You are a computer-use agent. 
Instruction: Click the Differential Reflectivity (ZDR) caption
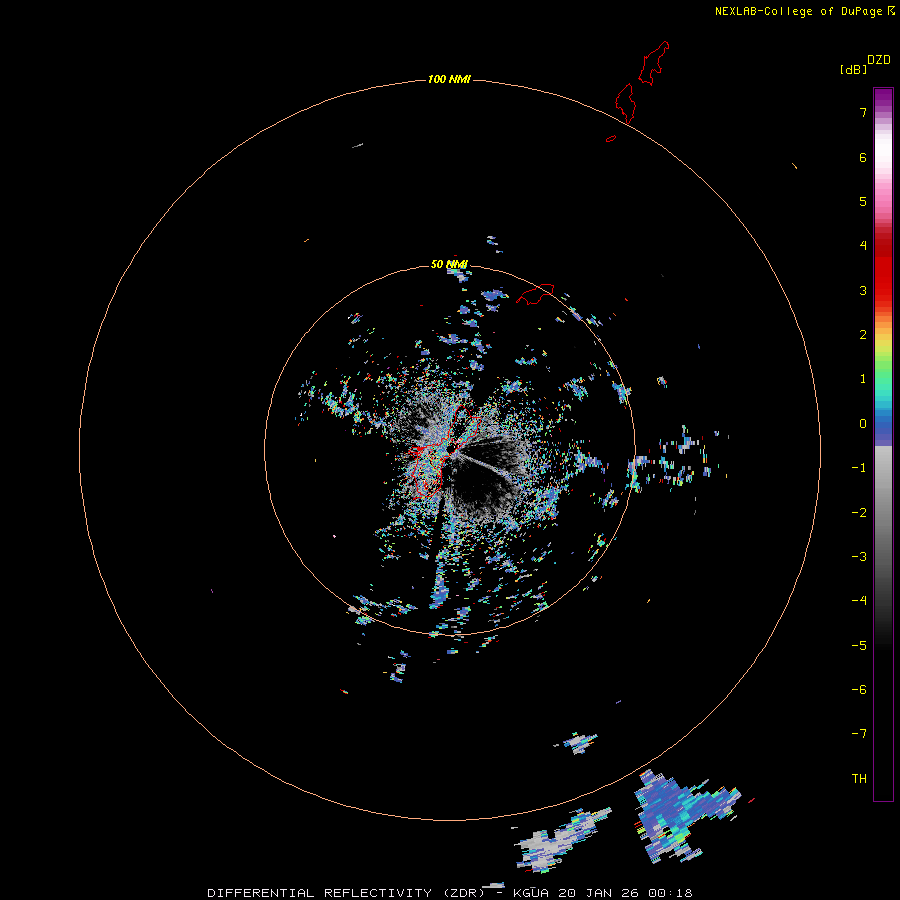pyautogui.click(x=346, y=893)
